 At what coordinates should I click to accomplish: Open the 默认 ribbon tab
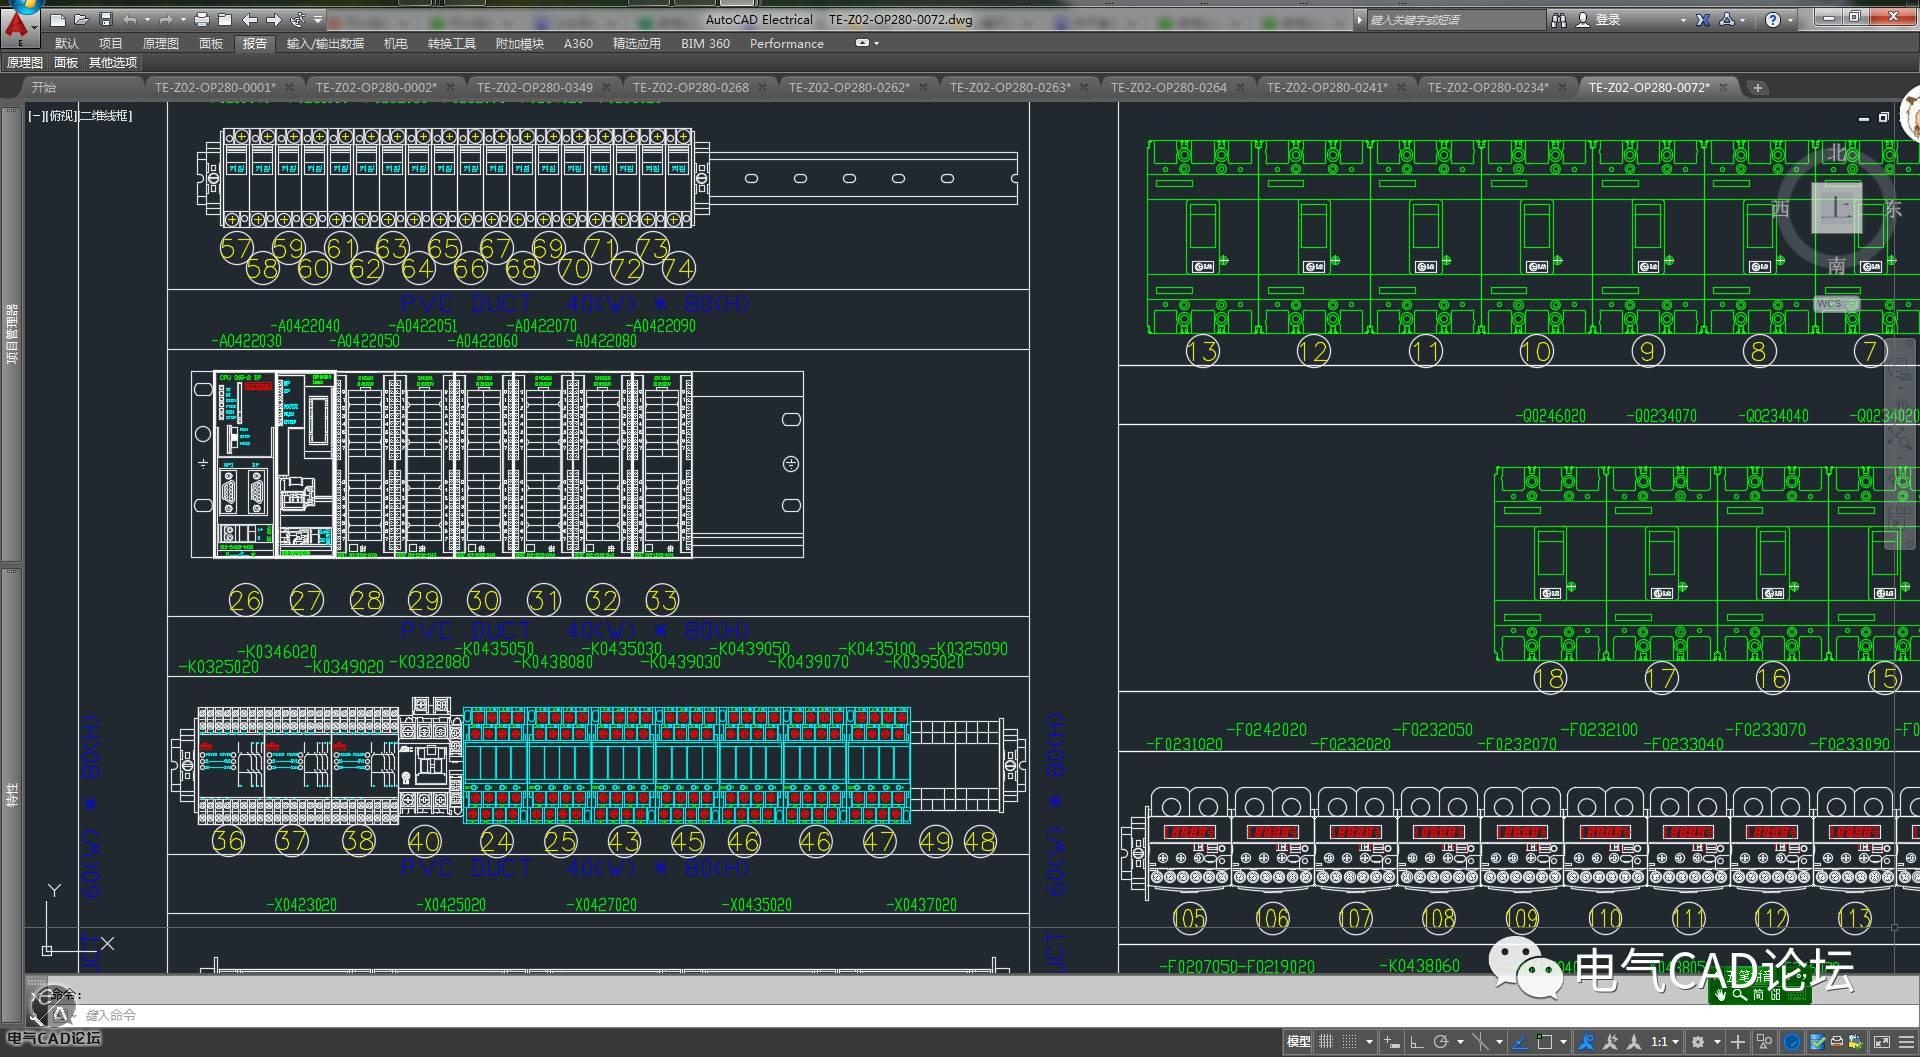(67, 43)
